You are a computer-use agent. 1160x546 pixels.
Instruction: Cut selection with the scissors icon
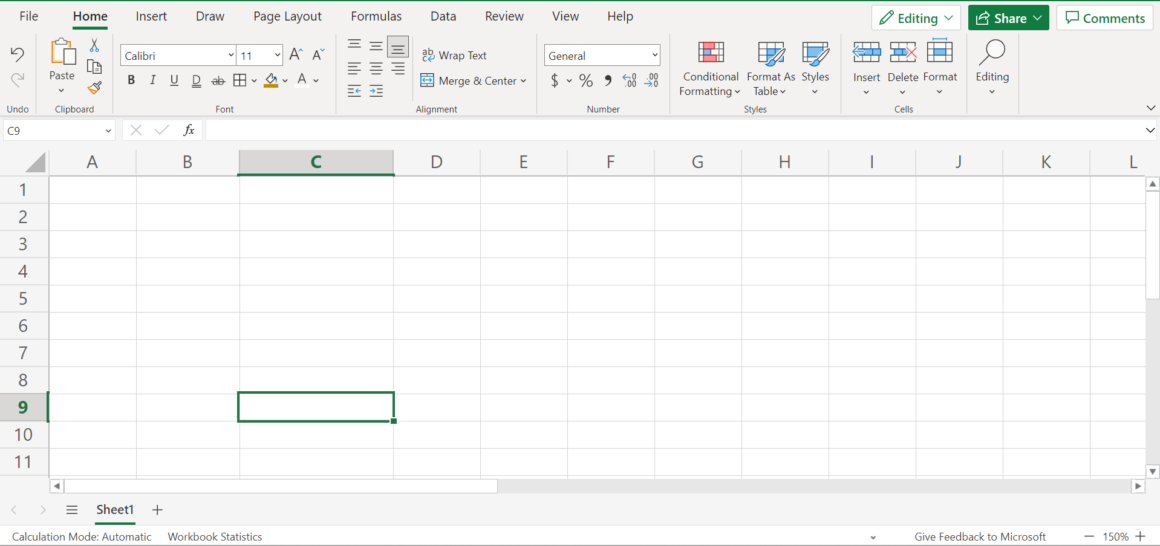(x=94, y=46)
